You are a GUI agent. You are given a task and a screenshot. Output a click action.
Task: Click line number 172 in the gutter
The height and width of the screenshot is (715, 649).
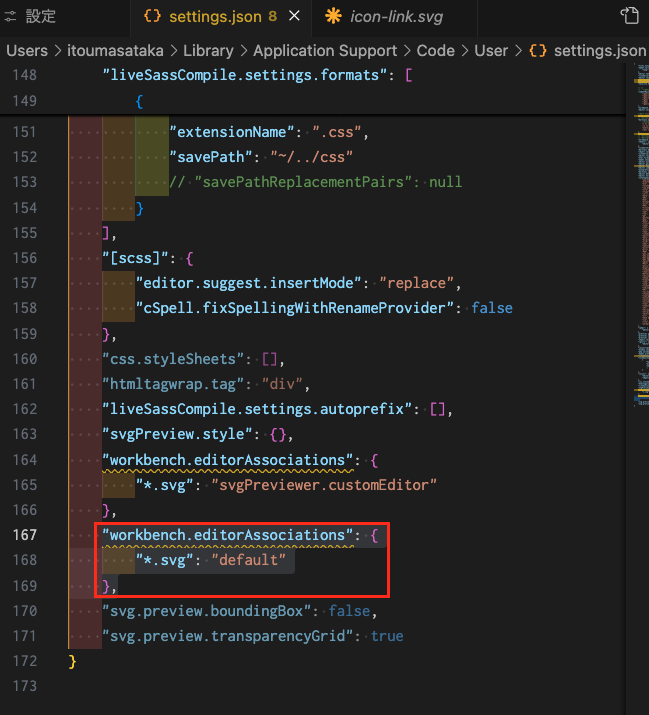click(25, 661)
